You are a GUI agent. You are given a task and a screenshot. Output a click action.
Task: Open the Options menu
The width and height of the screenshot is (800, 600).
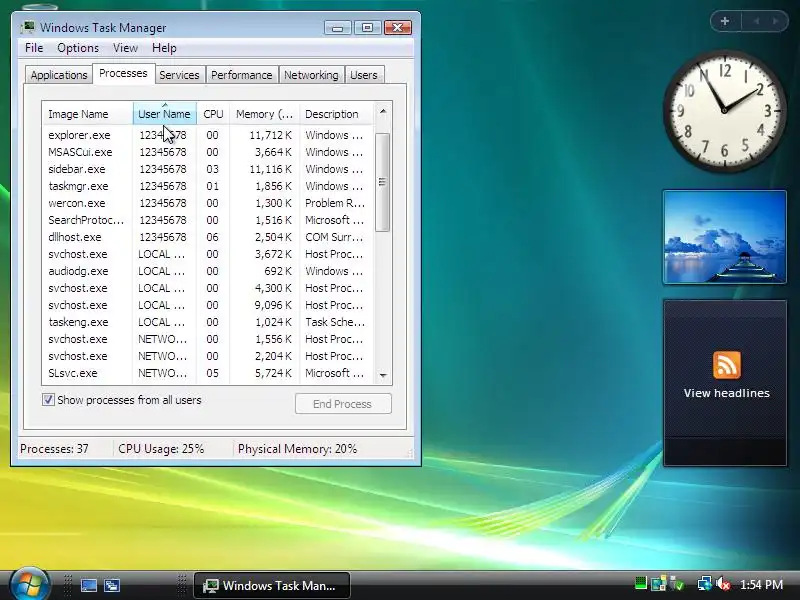(x=78, y=48)
